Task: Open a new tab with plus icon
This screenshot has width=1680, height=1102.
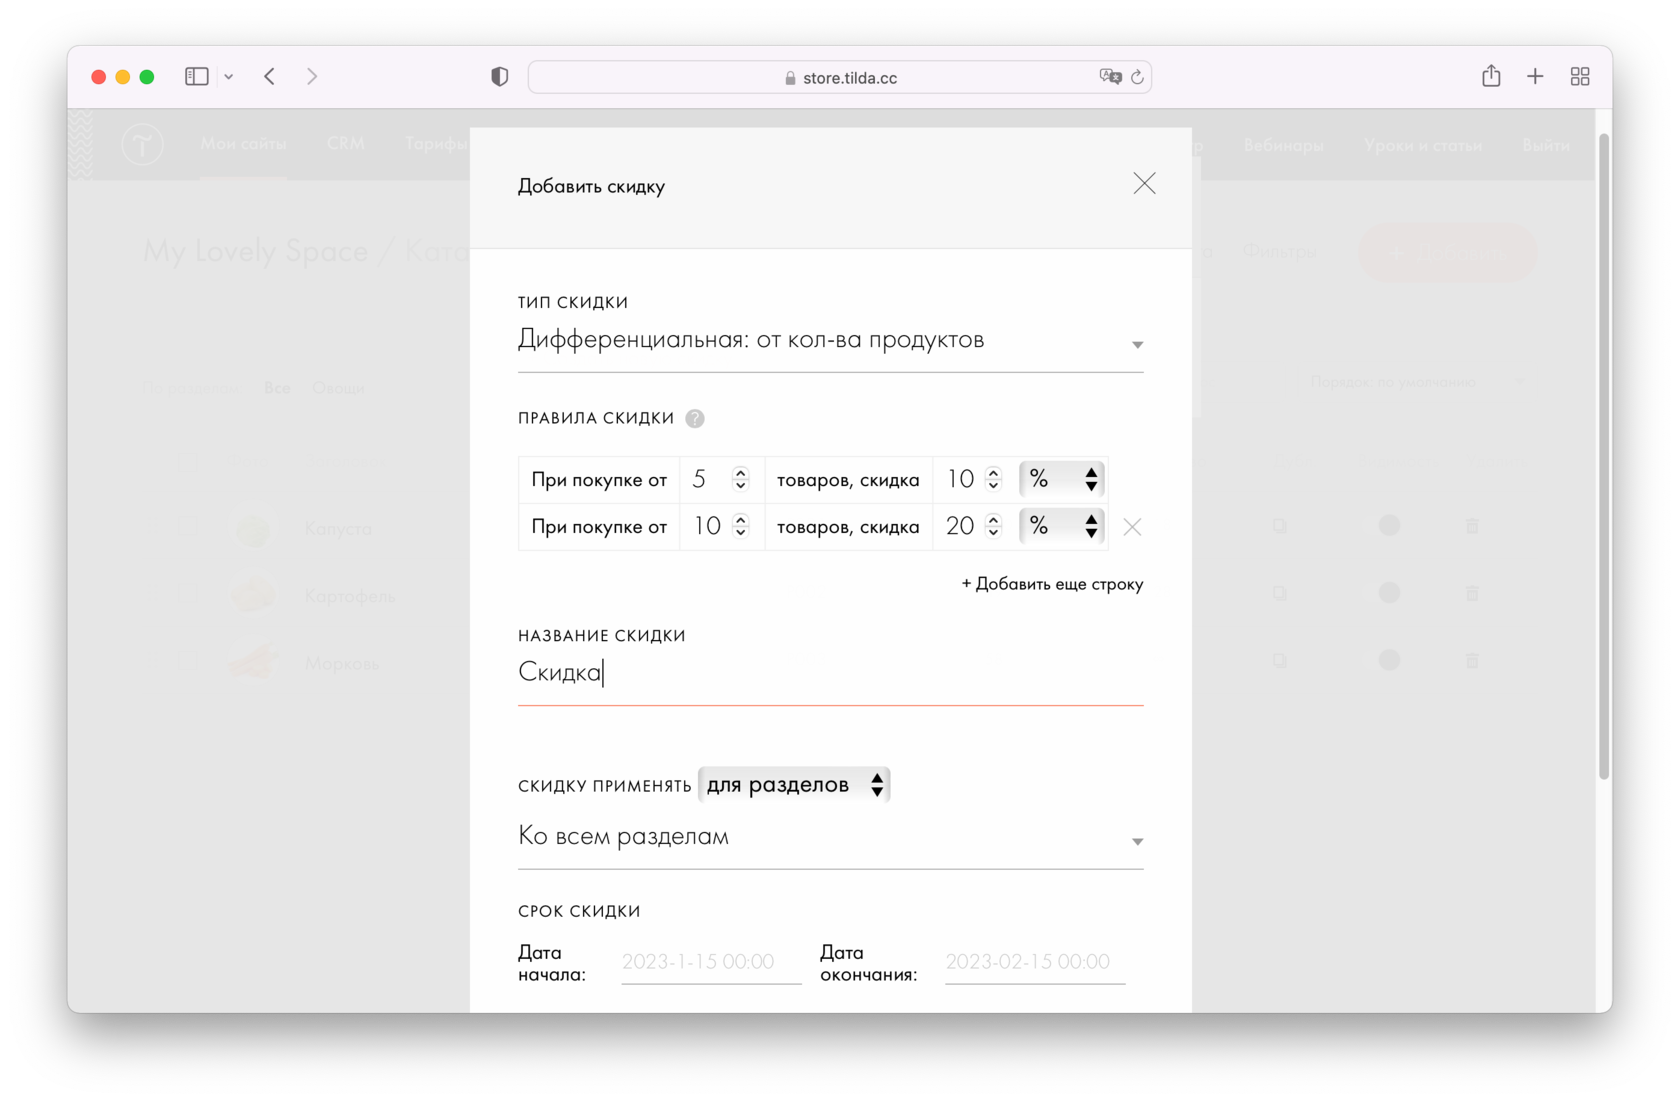Action: click(x=1535, y=77)
